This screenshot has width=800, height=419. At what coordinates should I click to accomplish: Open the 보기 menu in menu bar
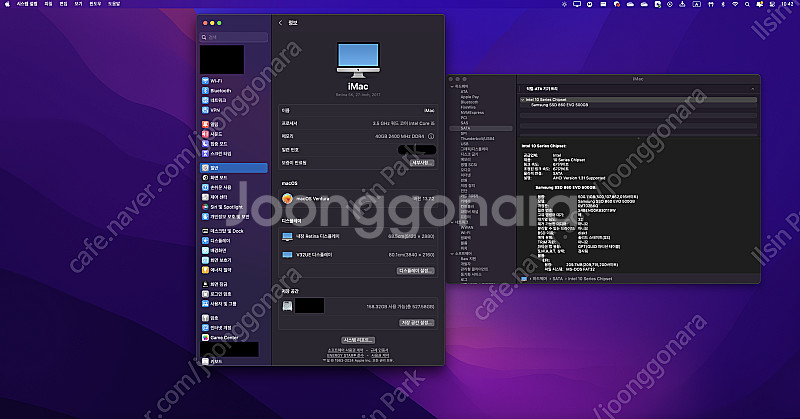coord(78,4)
